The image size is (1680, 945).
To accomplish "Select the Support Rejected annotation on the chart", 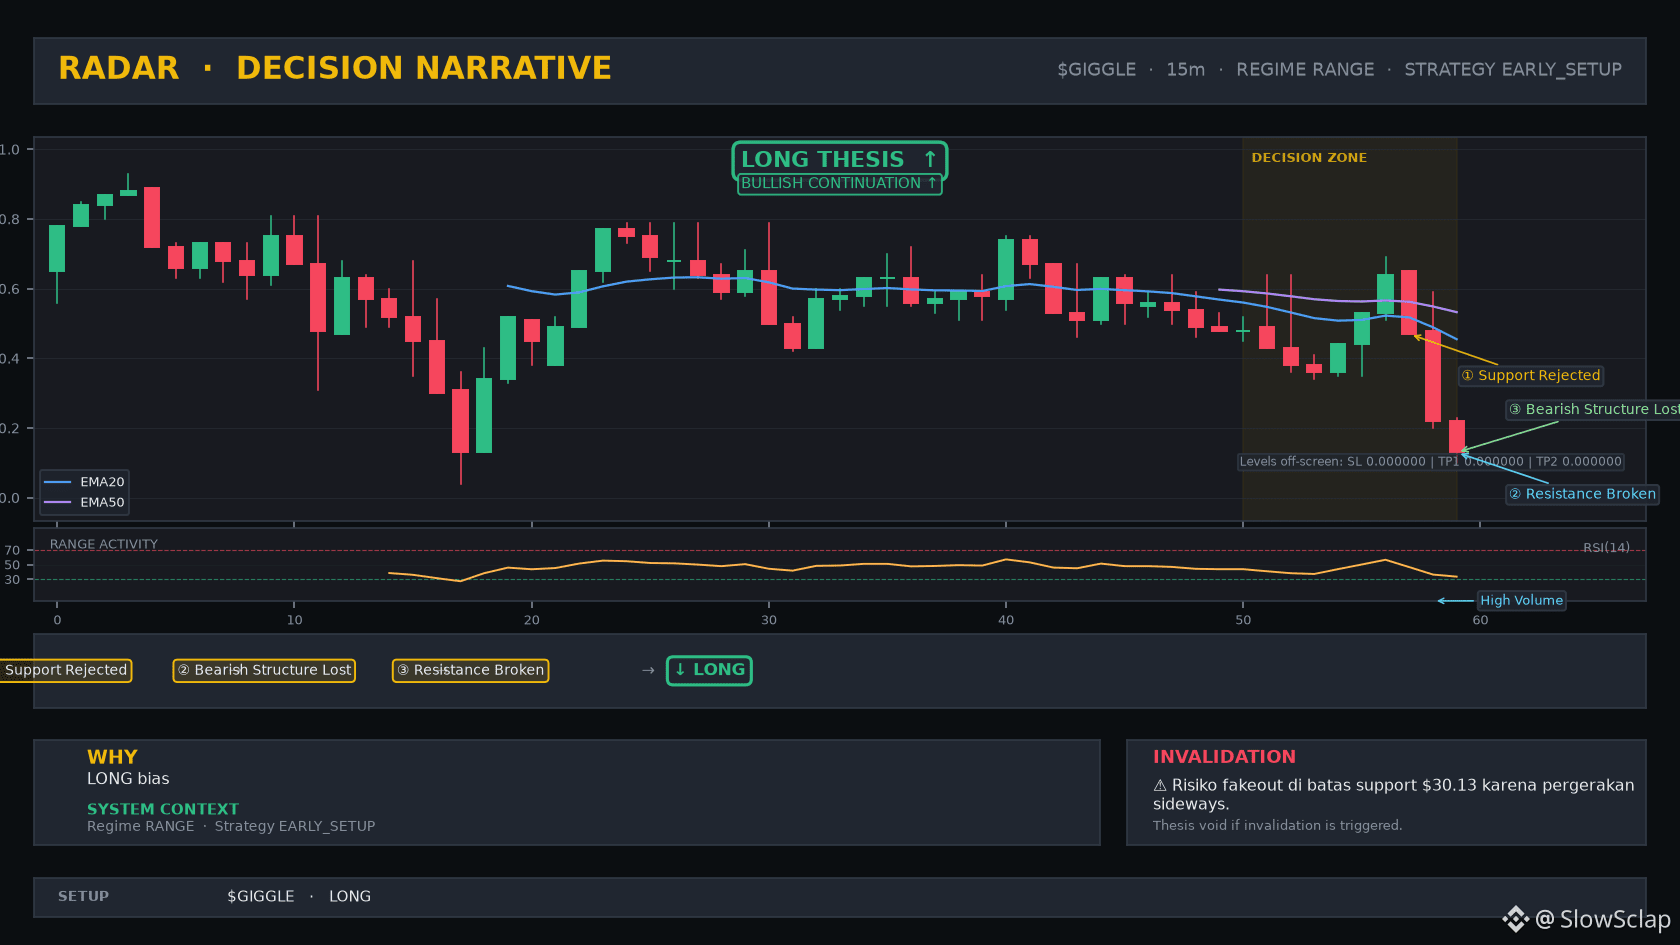I will click(1531, 376).
